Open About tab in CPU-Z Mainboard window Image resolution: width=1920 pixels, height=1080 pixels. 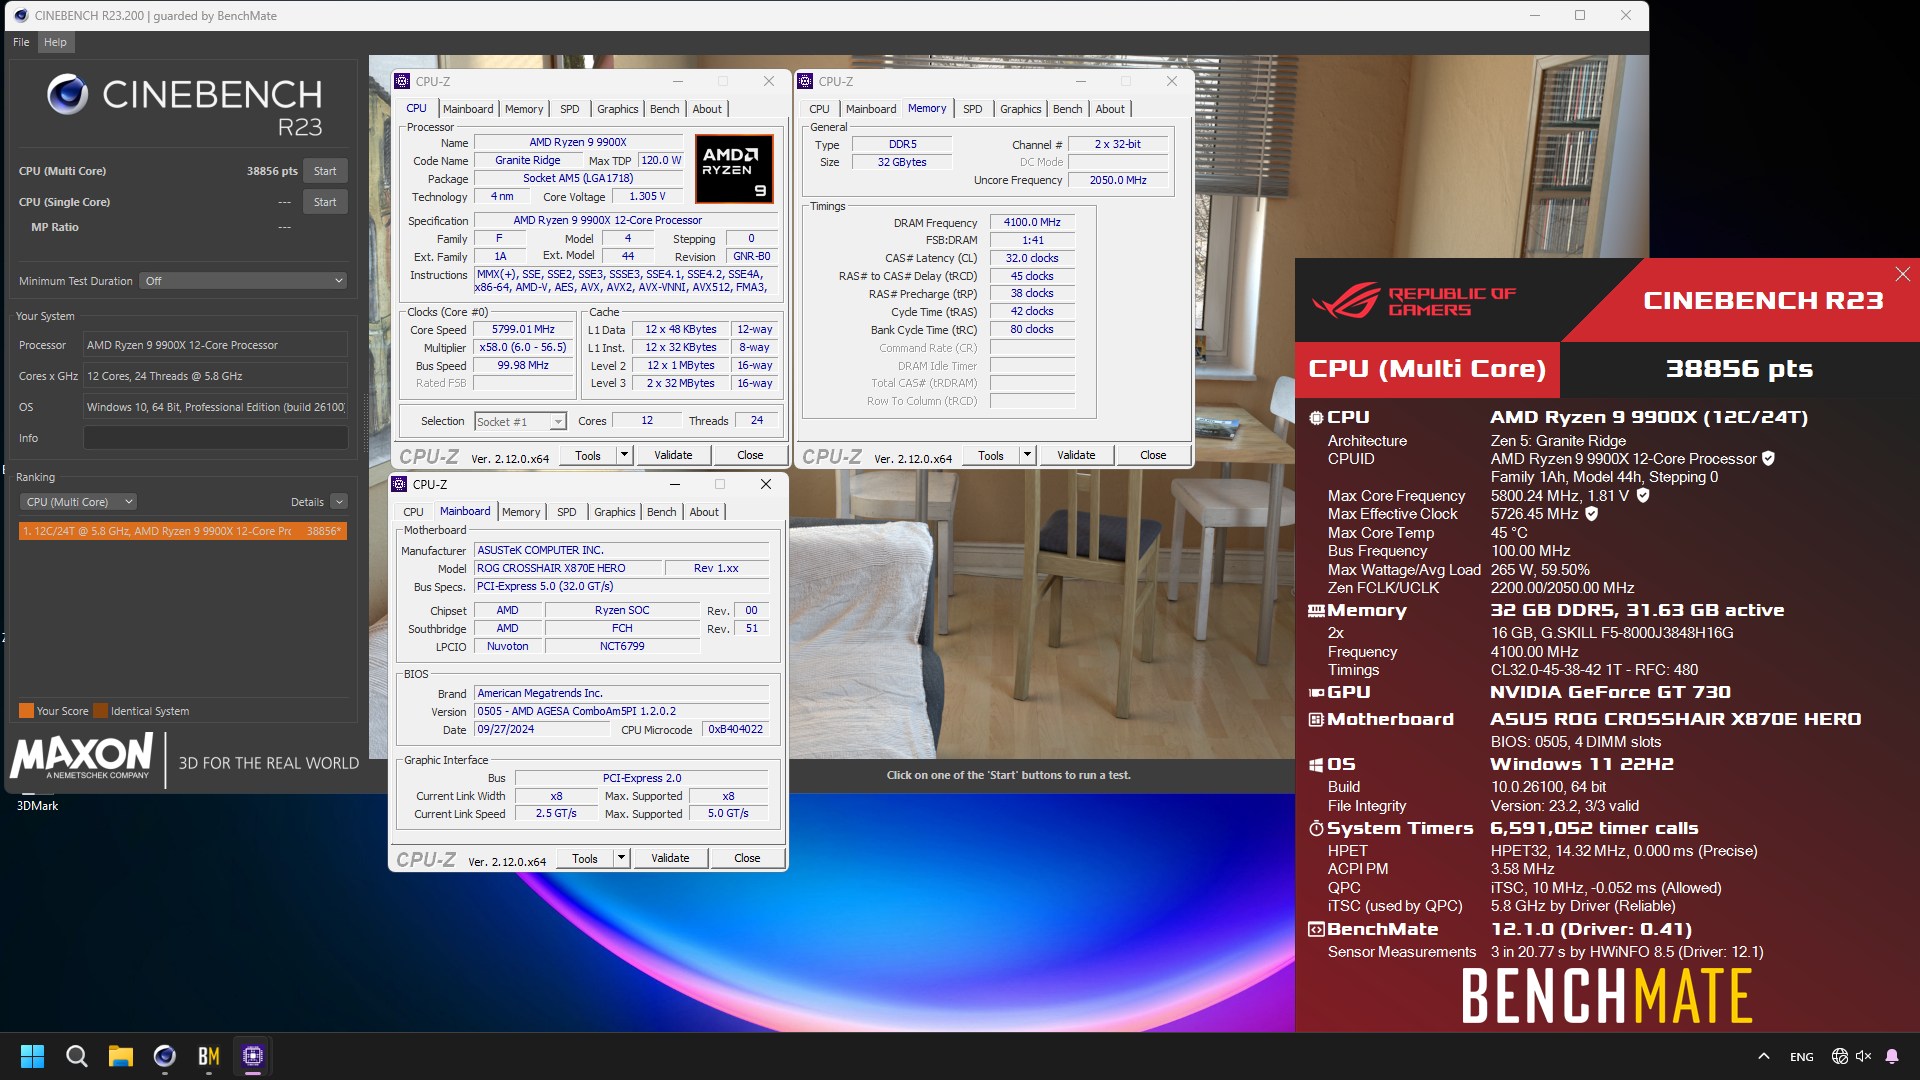click(704, 512)
